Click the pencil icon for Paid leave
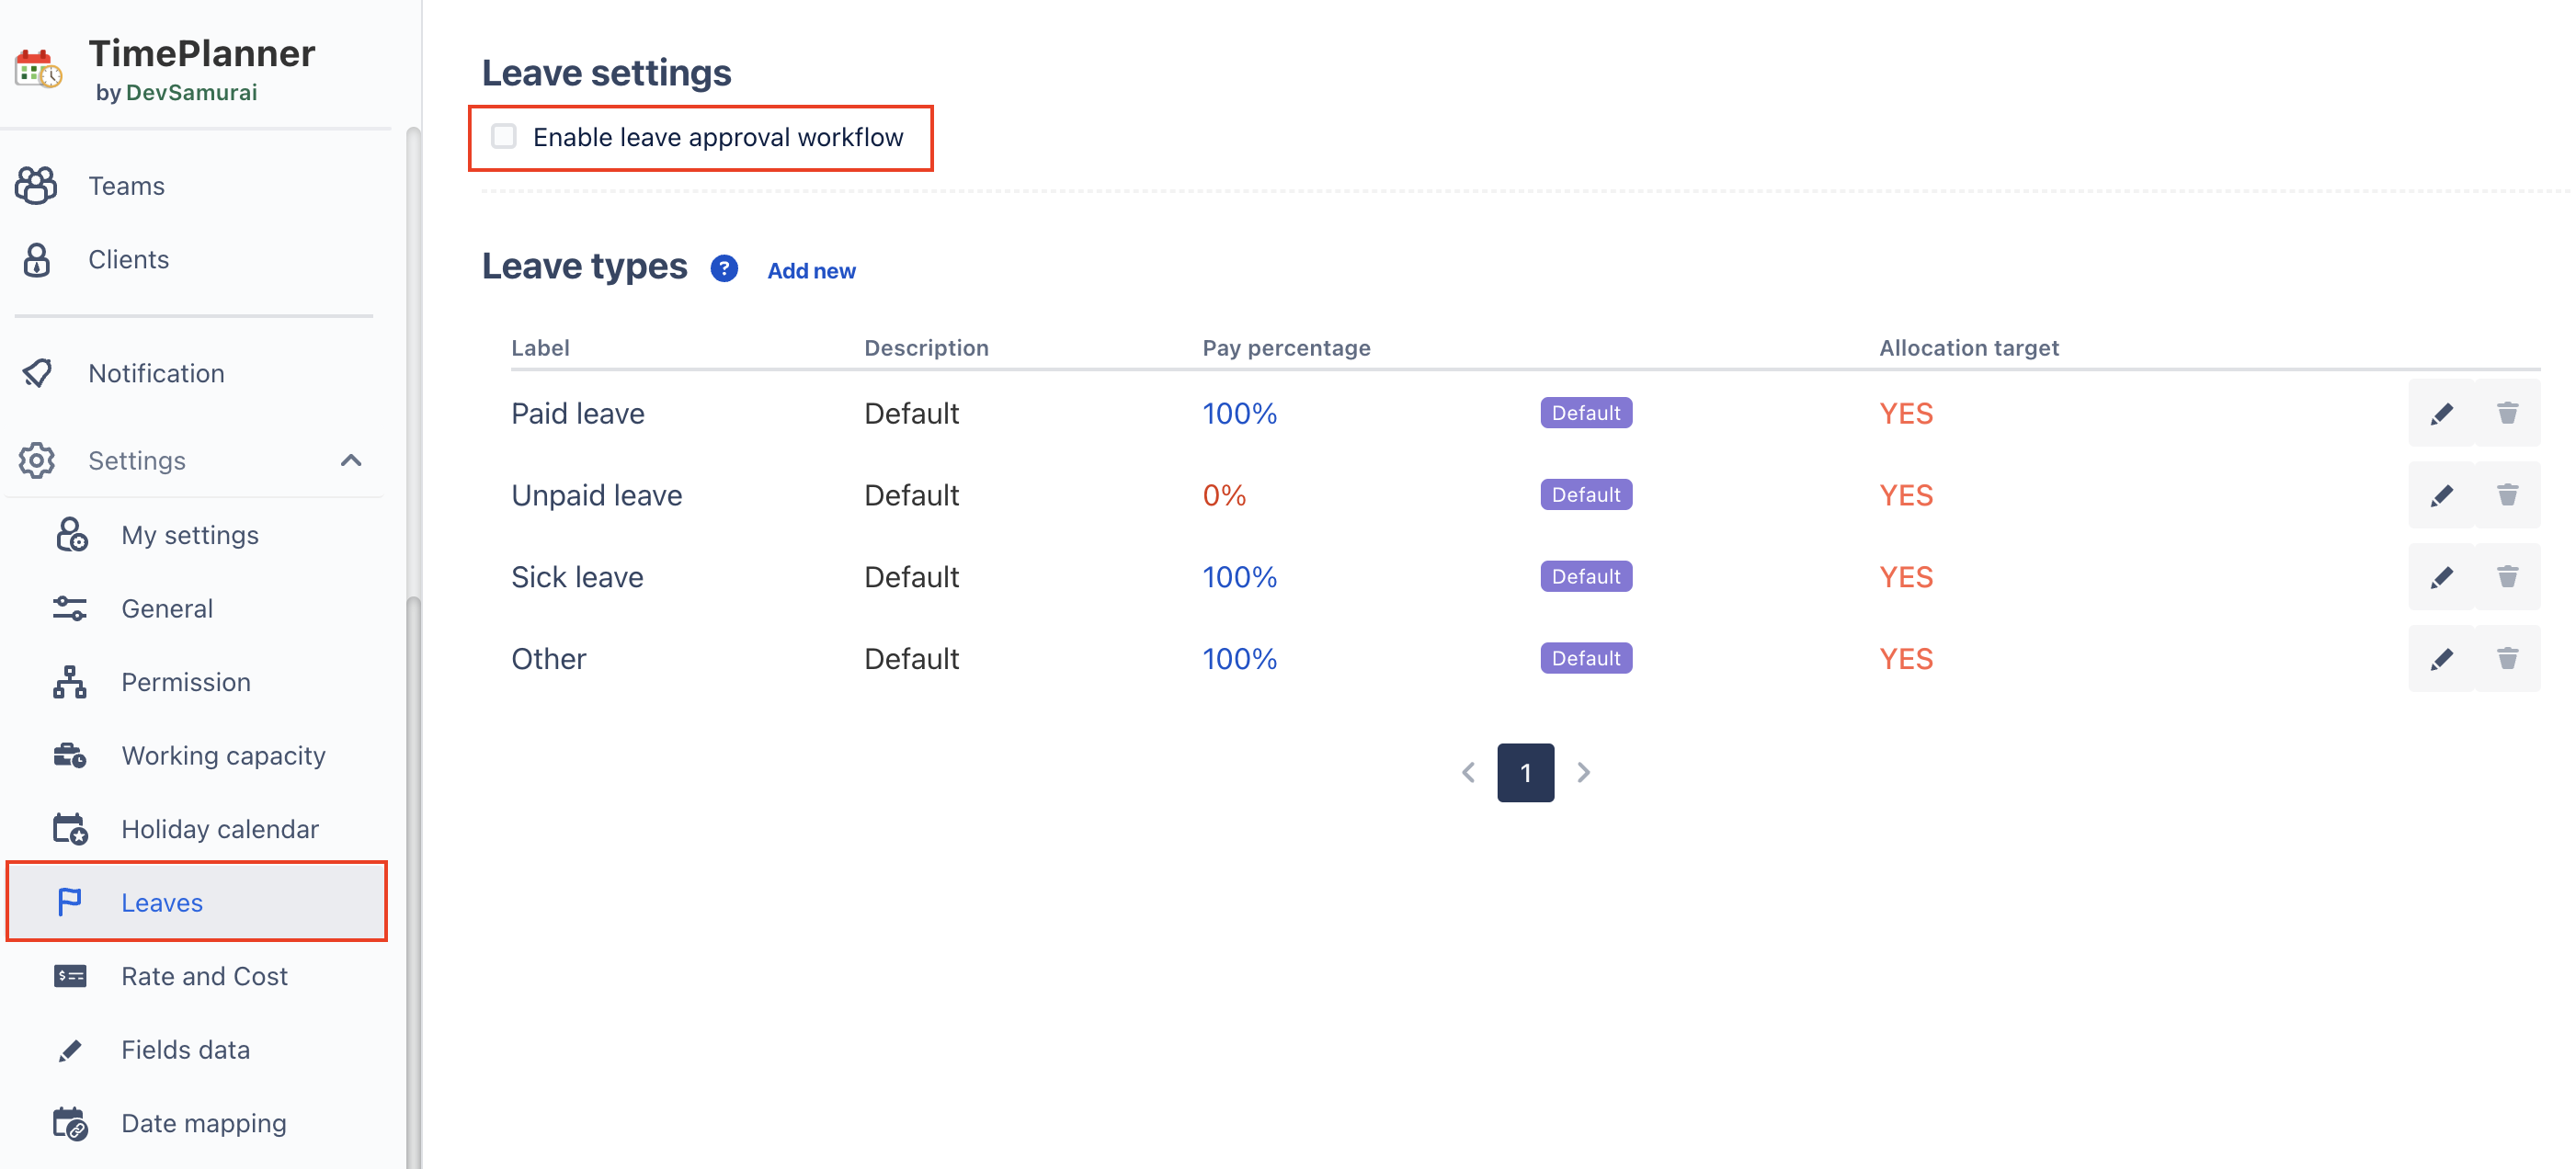Image resolution: width=2576 pixels, height=1169 pixels. pyautogui.click(x=2441, y=413)
